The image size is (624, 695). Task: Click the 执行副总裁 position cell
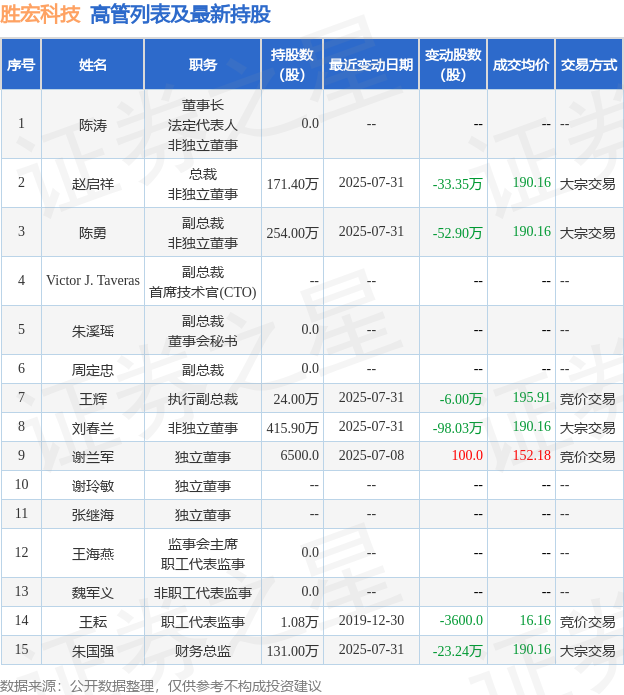(203, 398)
